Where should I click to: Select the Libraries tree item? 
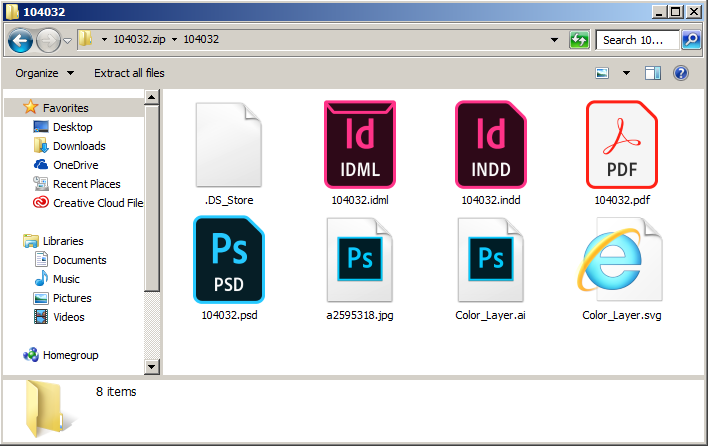click(x=63, y=241)
